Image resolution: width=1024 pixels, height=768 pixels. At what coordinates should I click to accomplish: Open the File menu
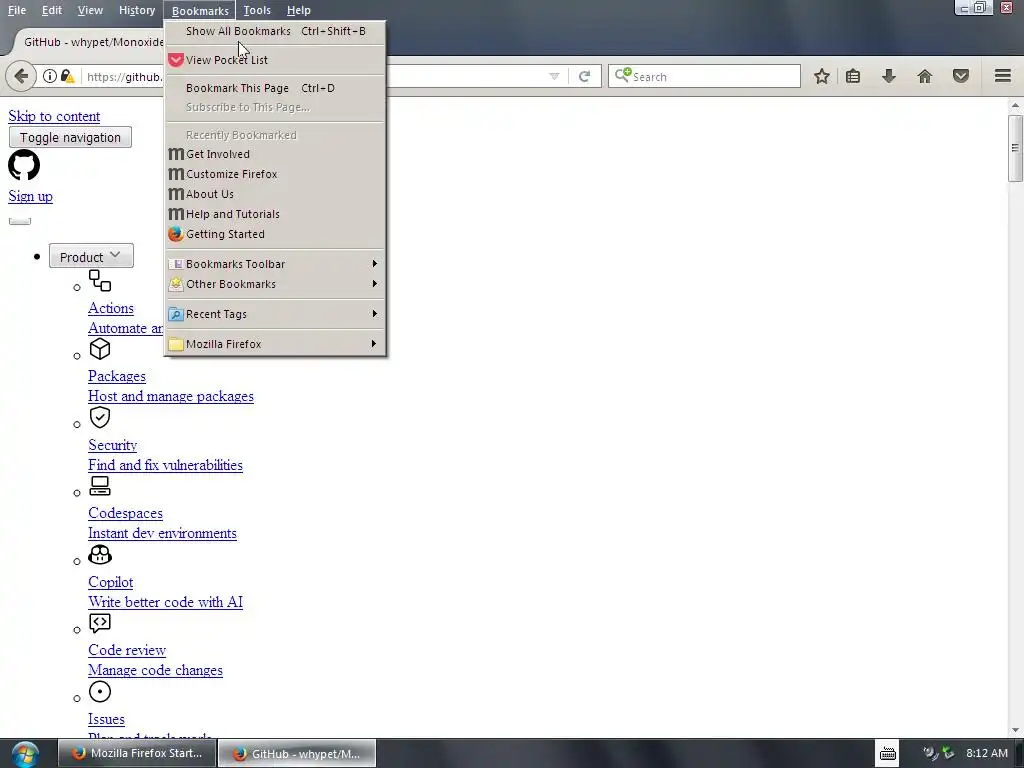tap(17, 10)
